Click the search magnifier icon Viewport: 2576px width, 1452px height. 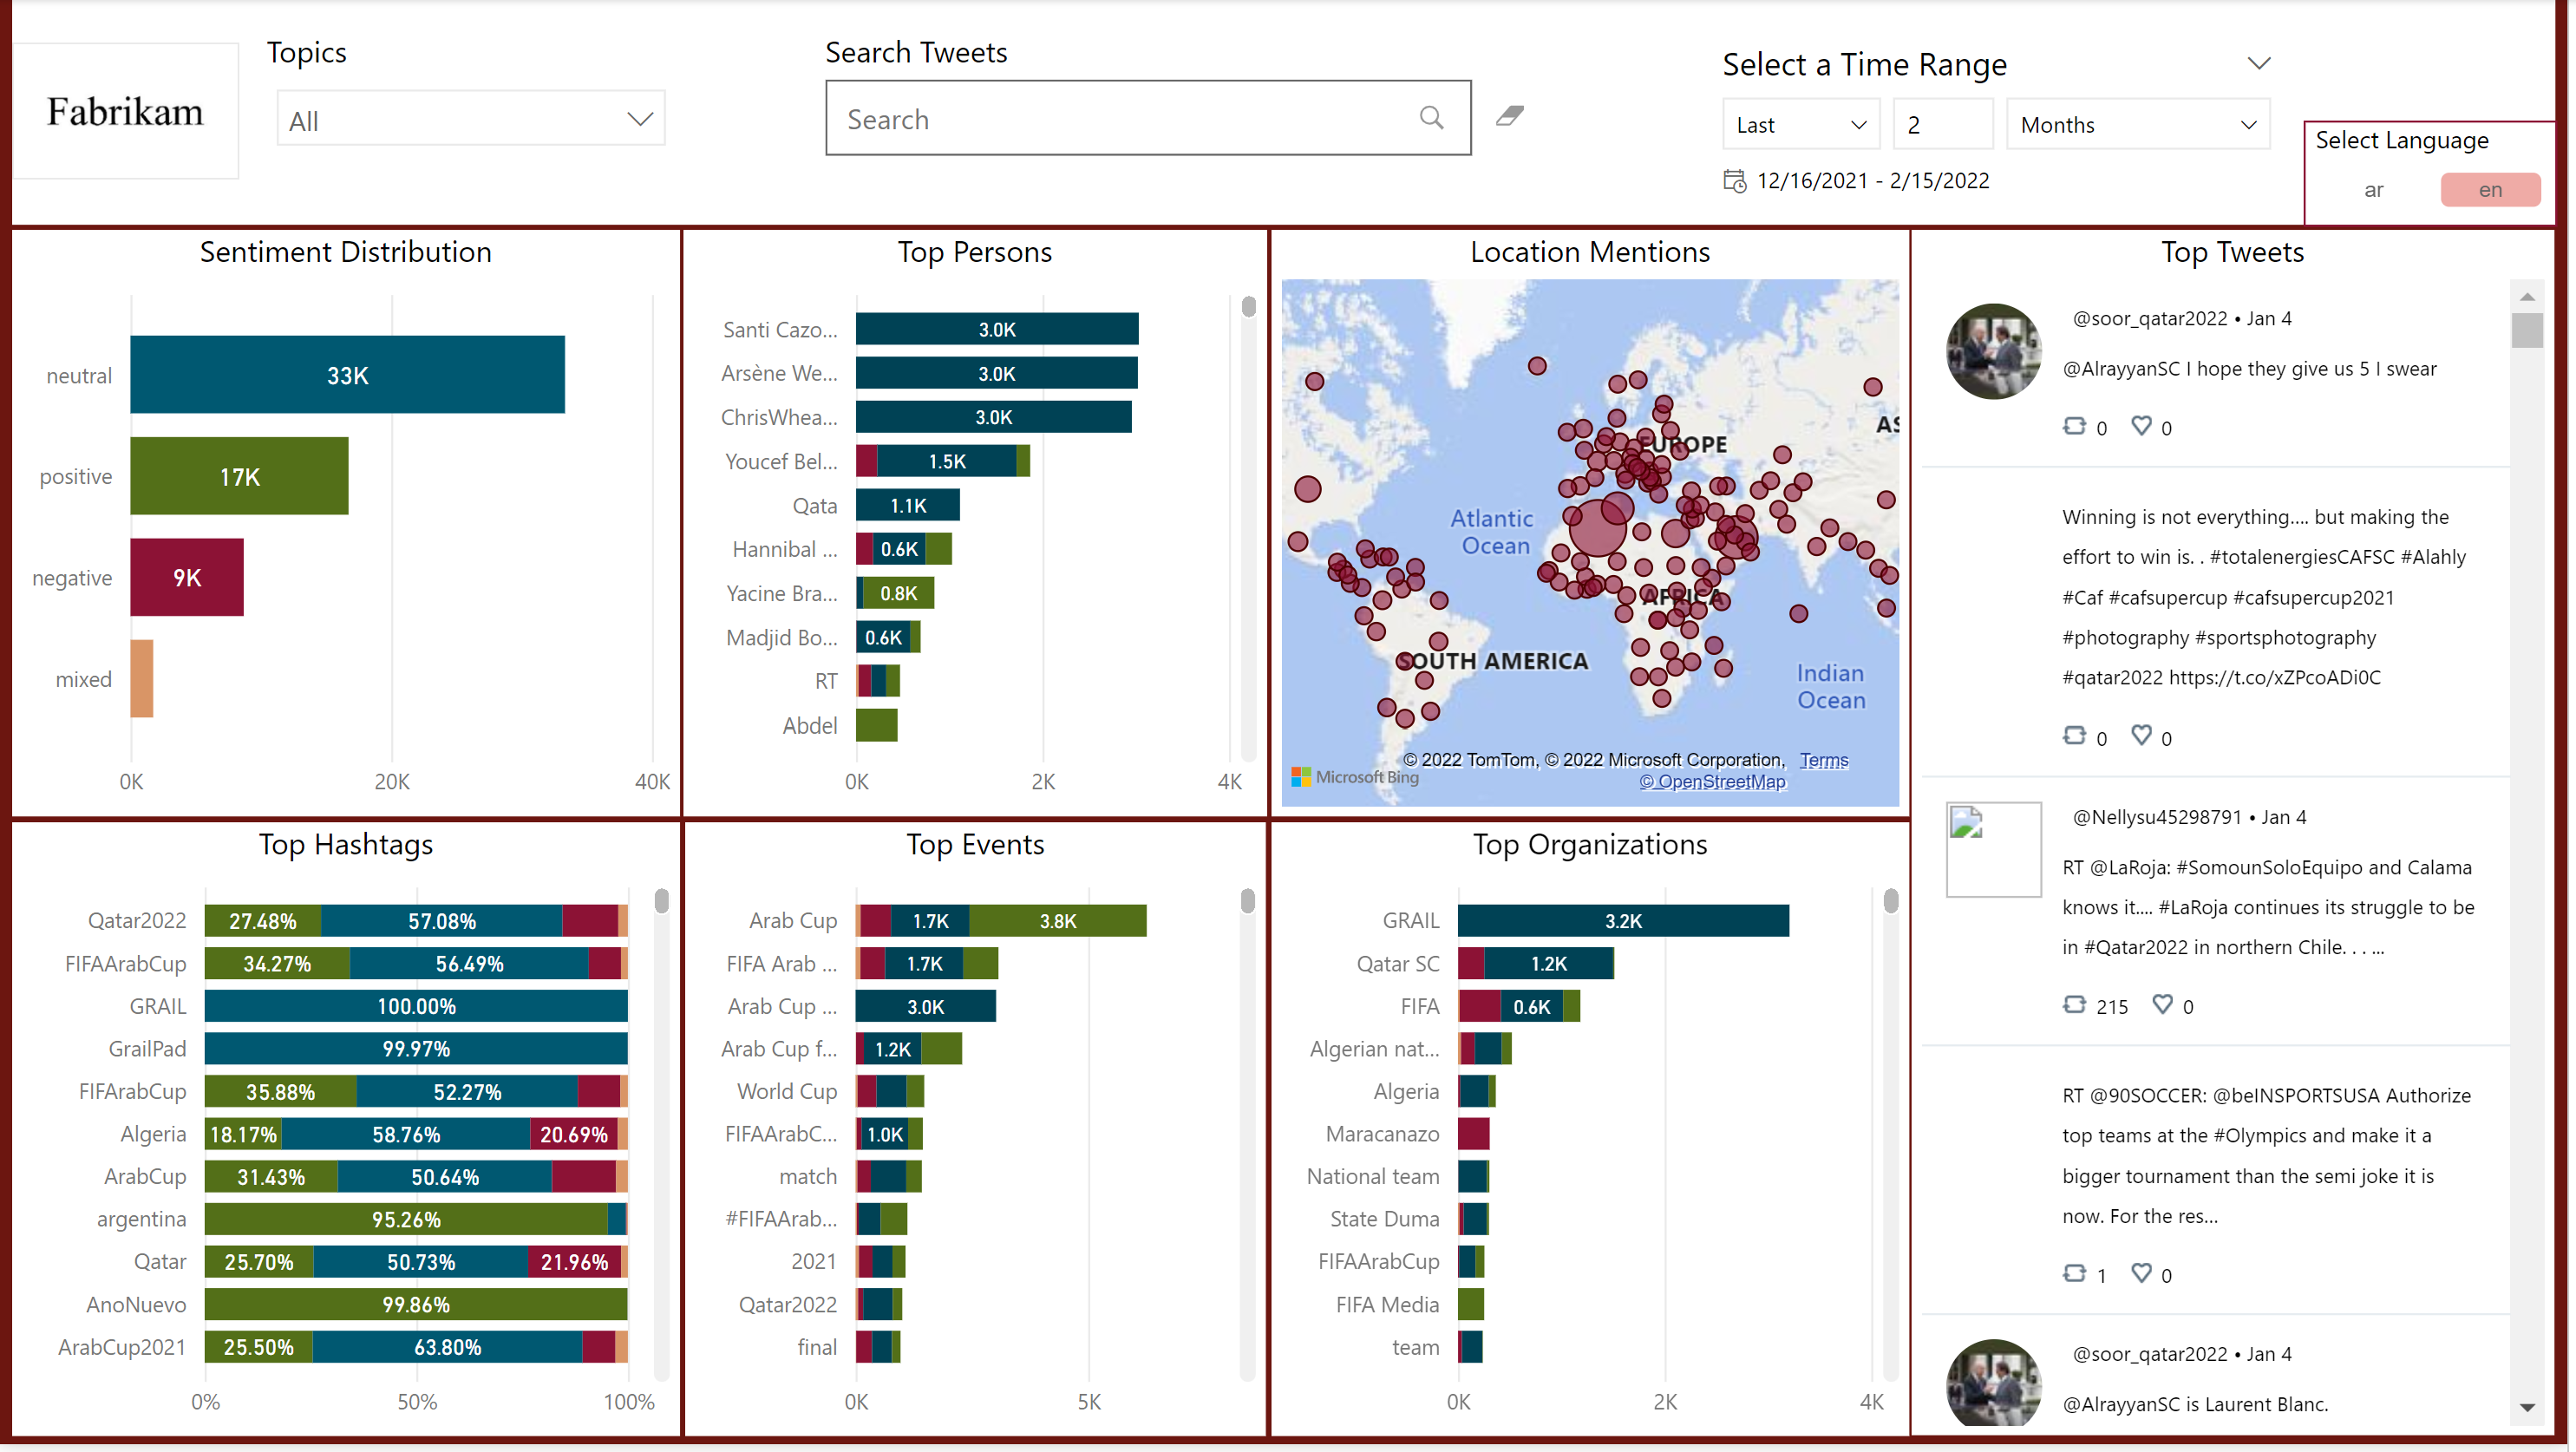(x=1431, y=118)
